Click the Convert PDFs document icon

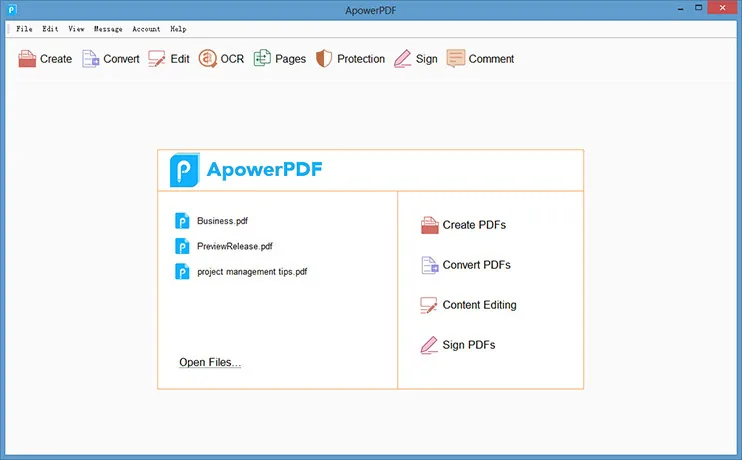pyautogui.click(x=430, y=265)
